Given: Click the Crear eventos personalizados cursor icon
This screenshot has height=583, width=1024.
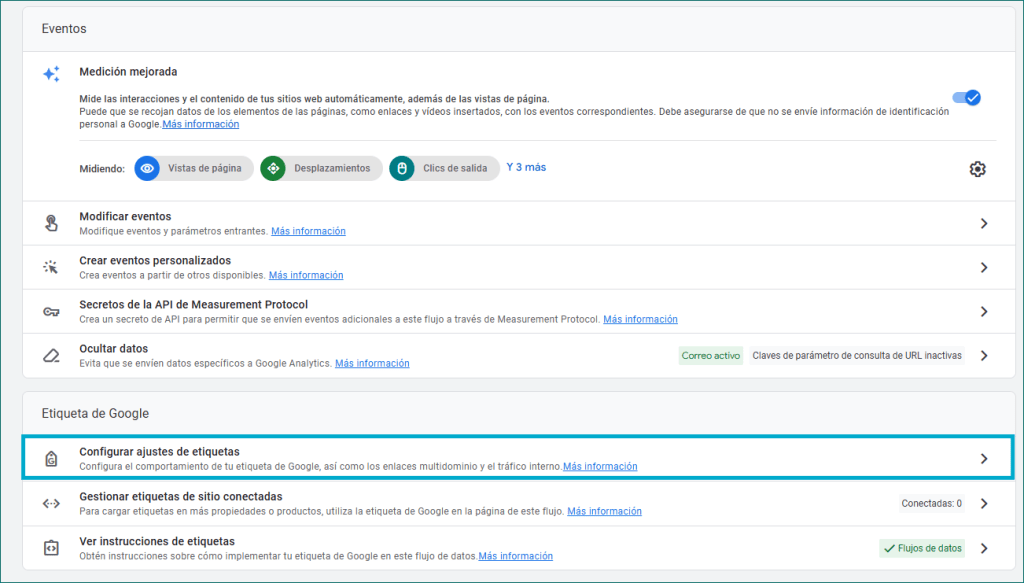Looking at the screenshot, I should click(x=51, y=267).
